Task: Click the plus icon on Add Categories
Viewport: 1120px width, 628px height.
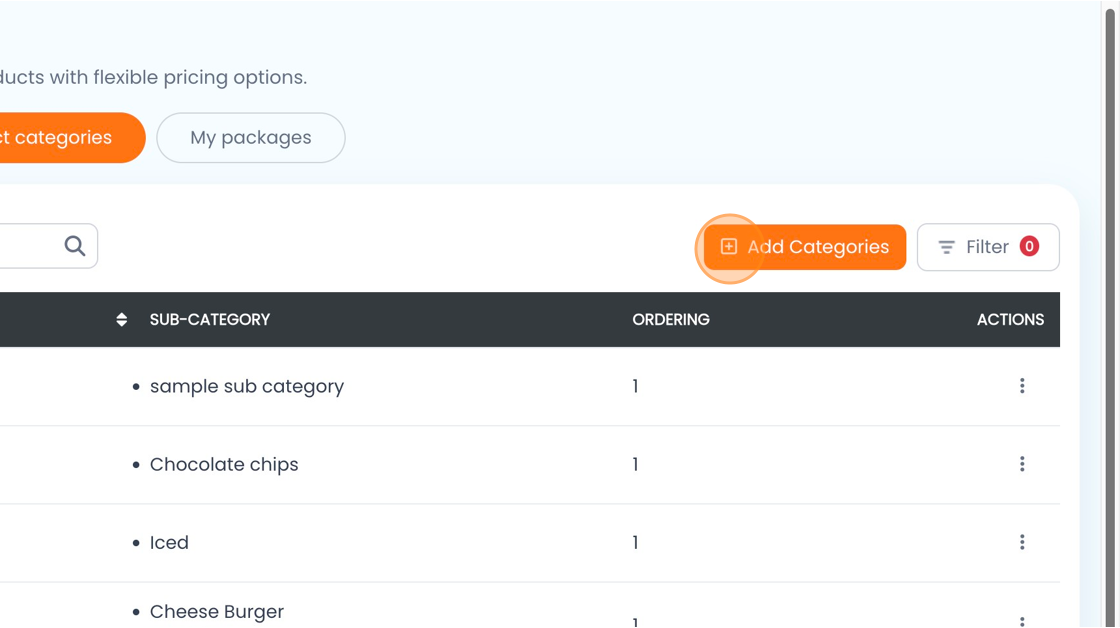Action: 729,247
